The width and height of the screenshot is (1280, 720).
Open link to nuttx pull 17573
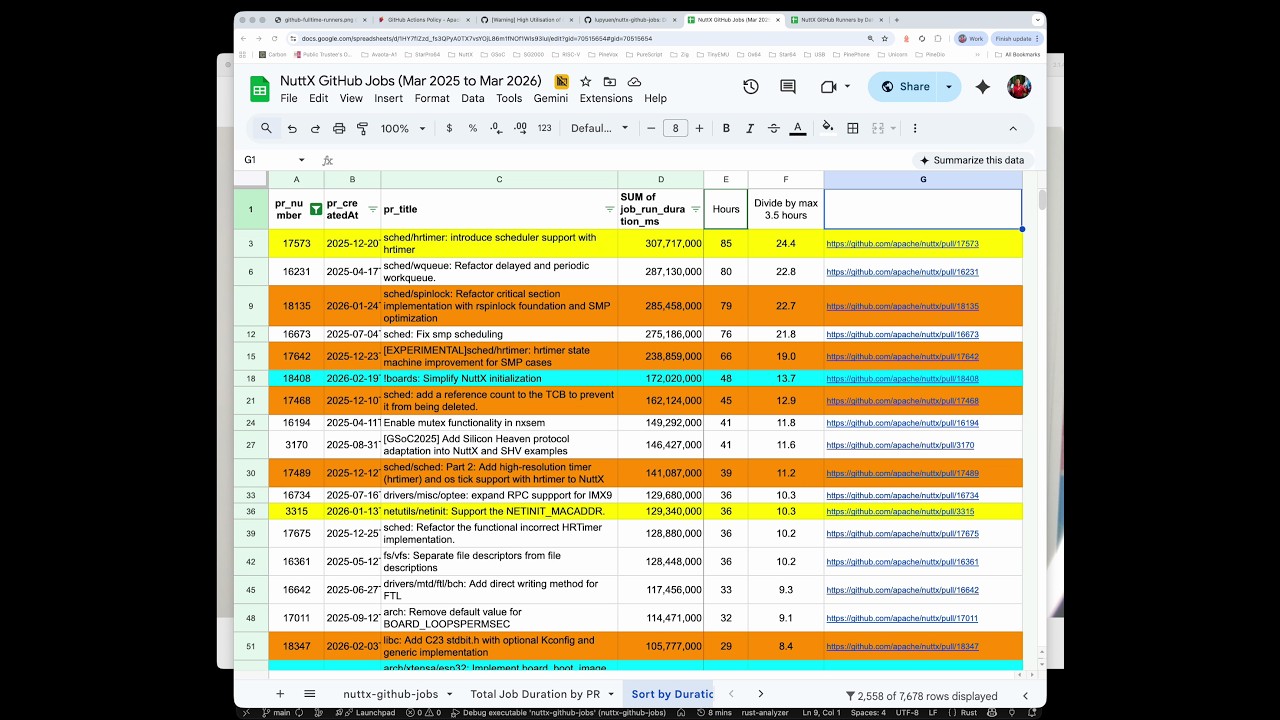pyautogui.click(x=902, y=244)
